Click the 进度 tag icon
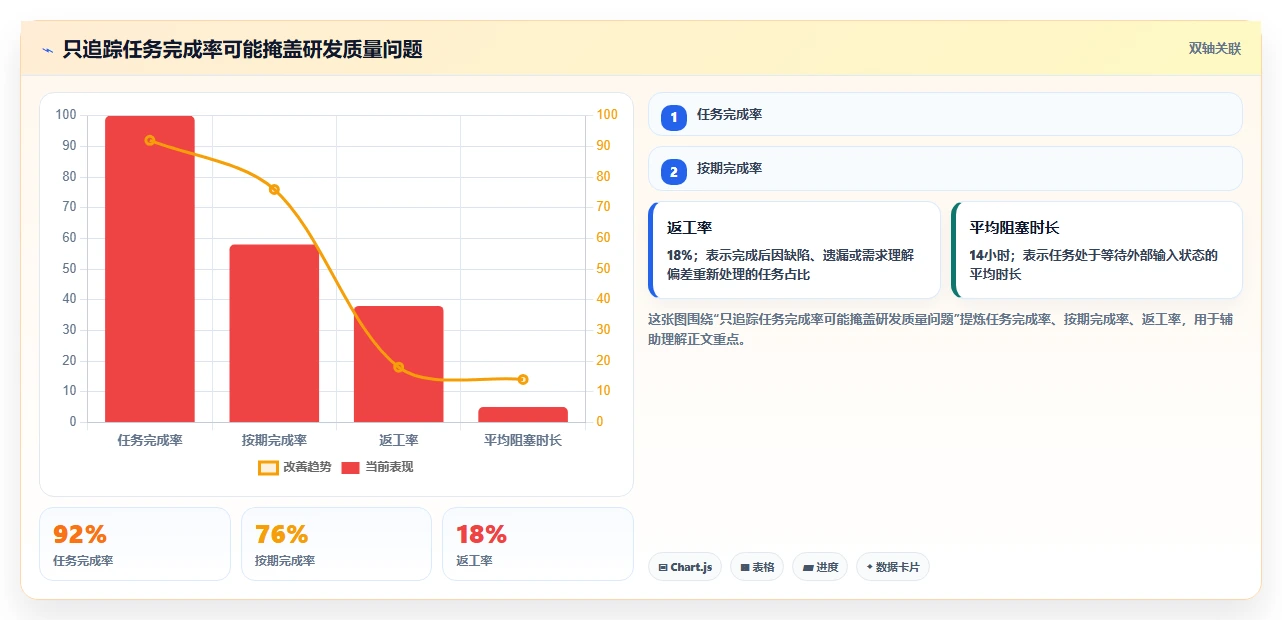The width and height of the screenshot is (1282, 620). coord(808,567)
